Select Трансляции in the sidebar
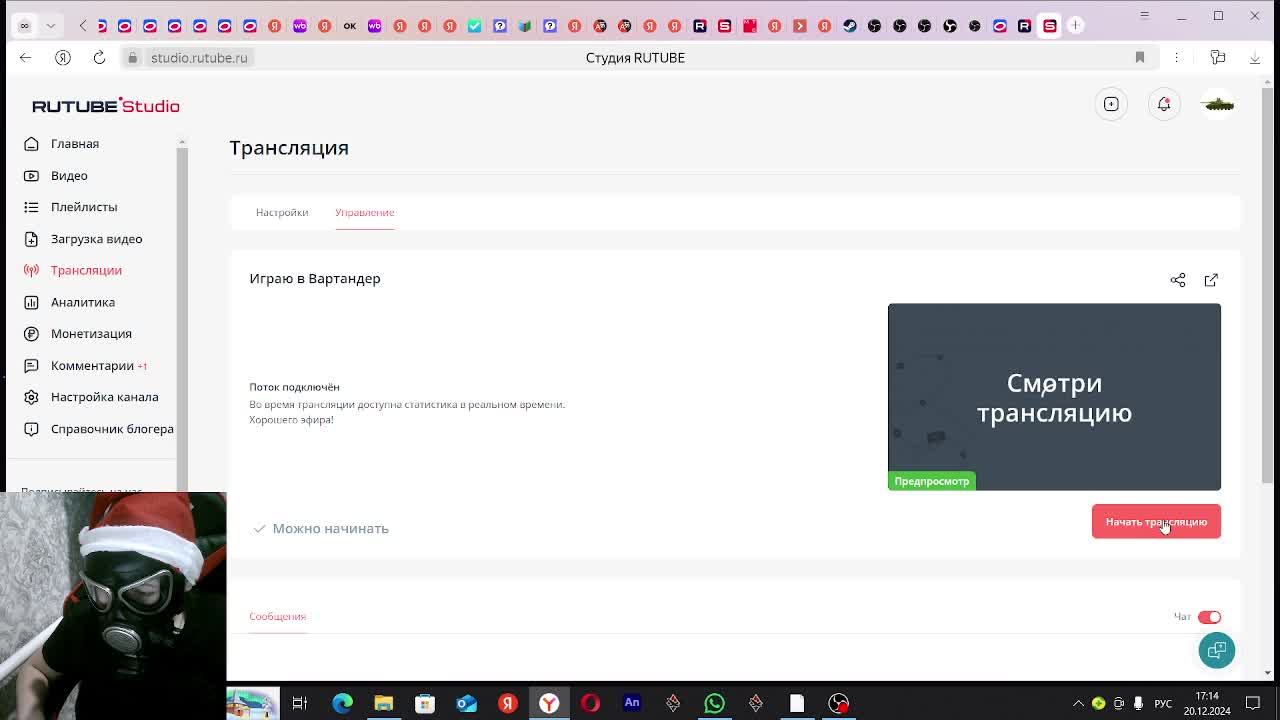The height and width of the screenshot is (720, 1280). tap(86, 270)
